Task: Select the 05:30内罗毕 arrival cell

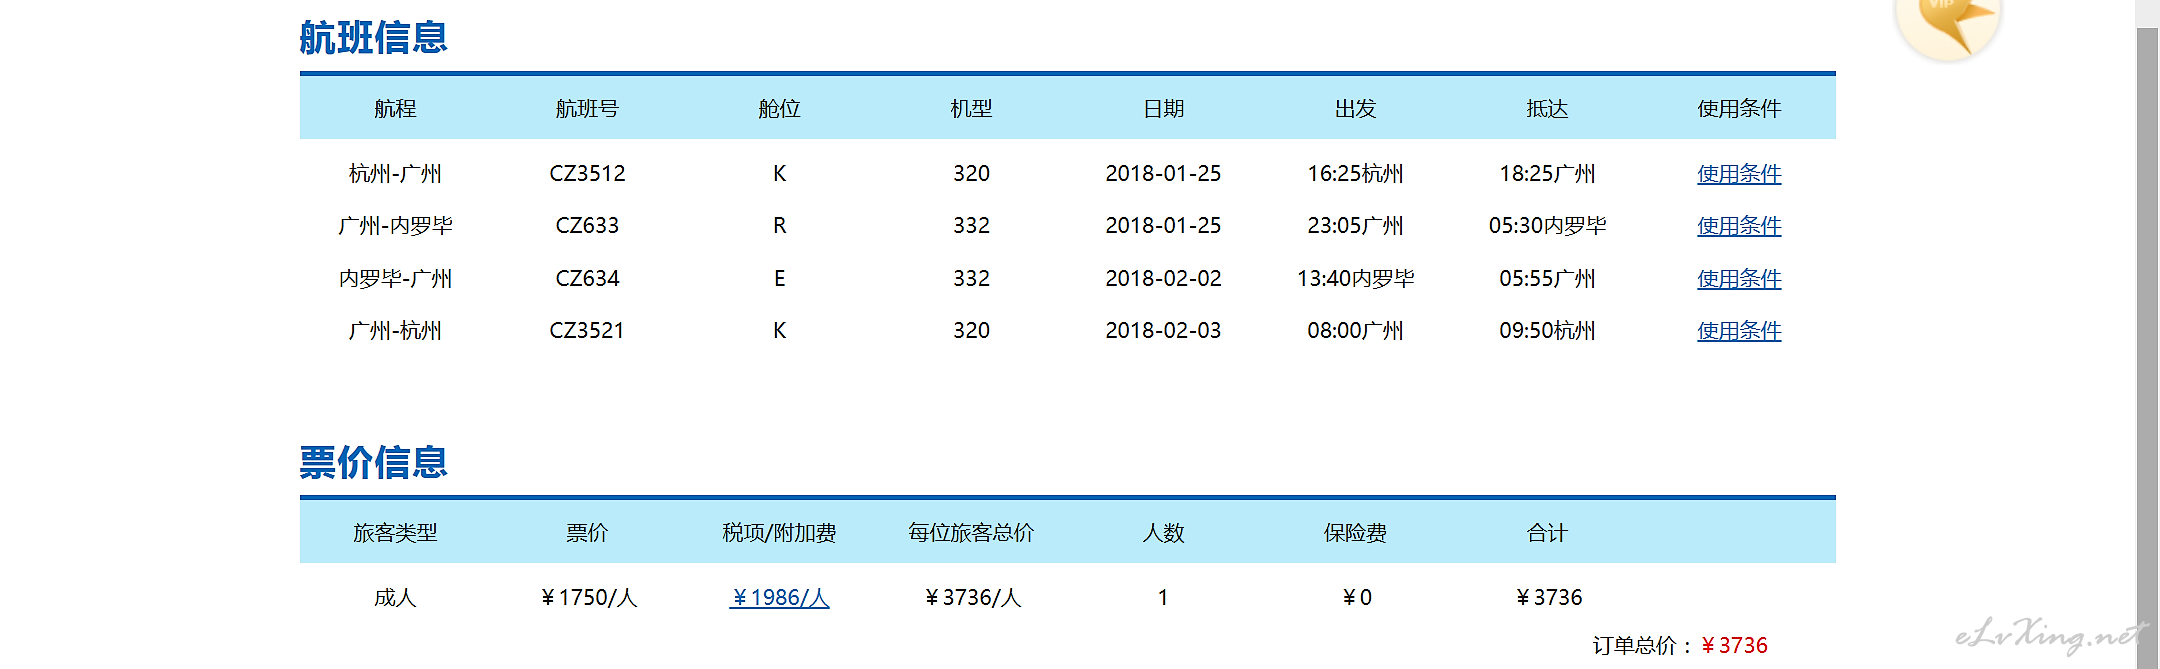Action: click(1547, 226)
